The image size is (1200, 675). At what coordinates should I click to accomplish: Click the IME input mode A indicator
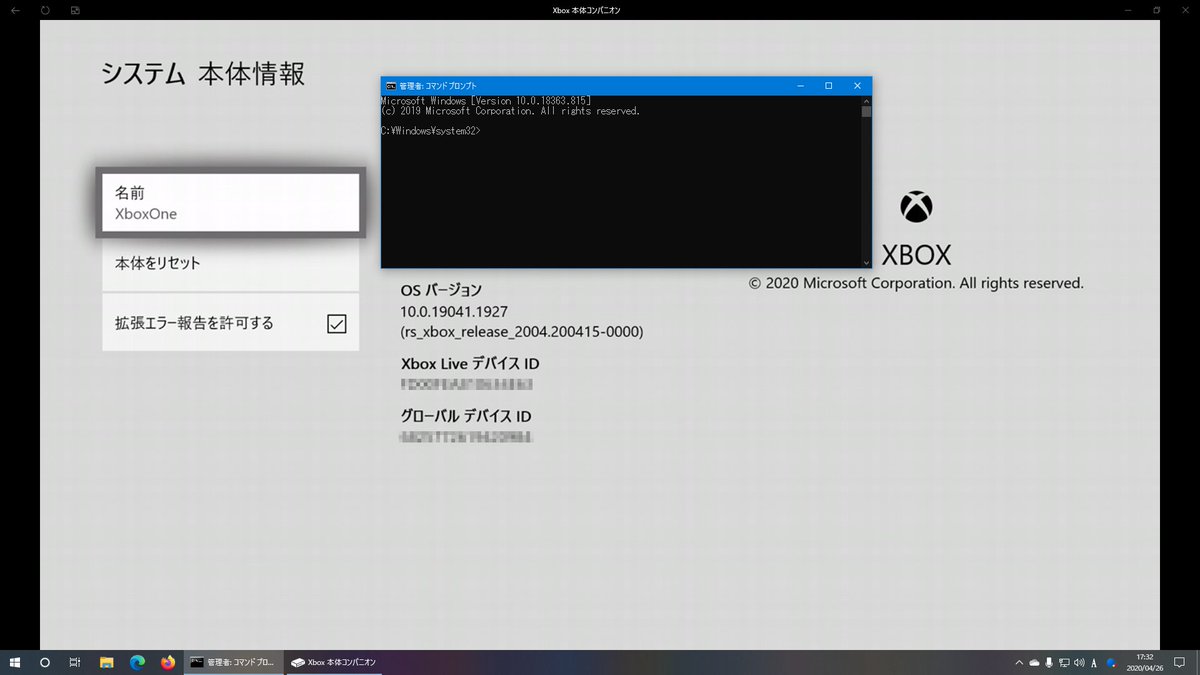coord(1095,662)
